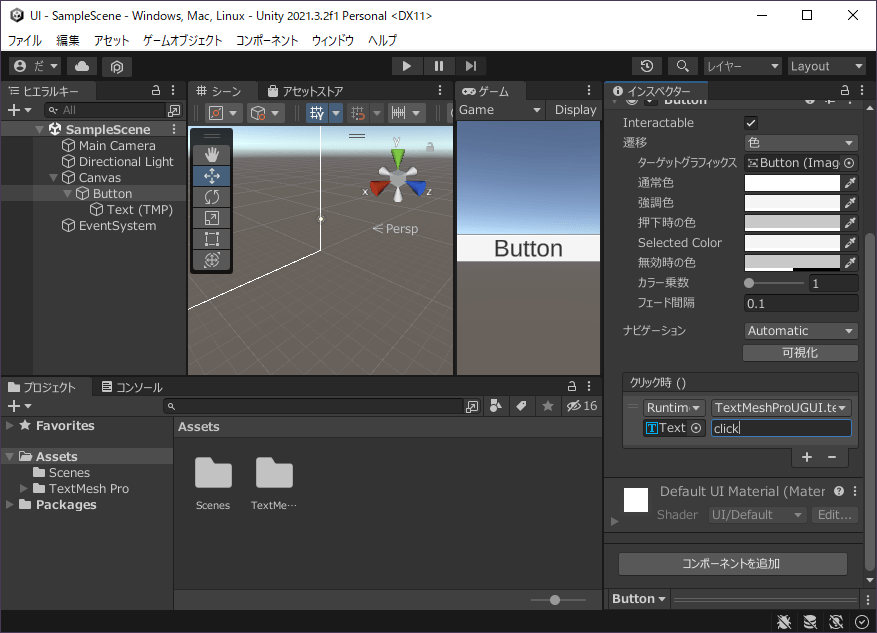This screenshot has width=877, height=633.
Task: Search by label in Project panel
Action: point(521,406)
